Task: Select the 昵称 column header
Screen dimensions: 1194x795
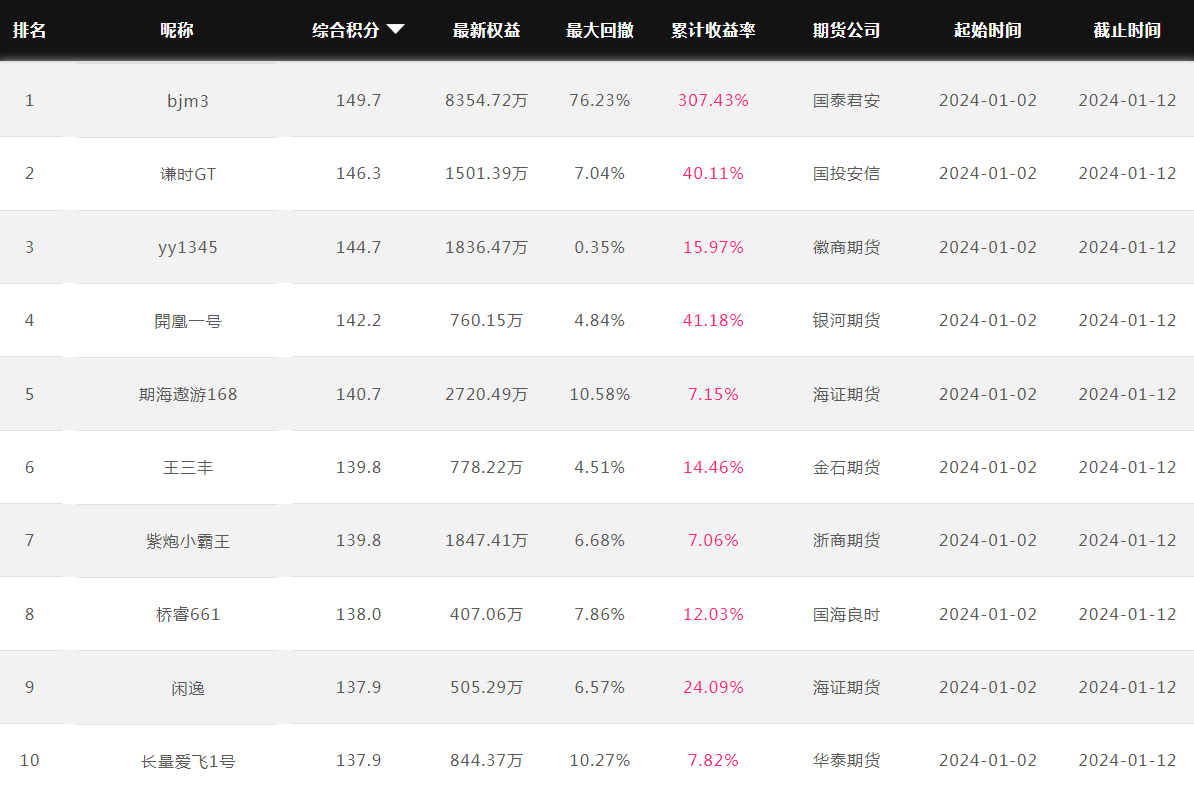Action: [177, 30]
